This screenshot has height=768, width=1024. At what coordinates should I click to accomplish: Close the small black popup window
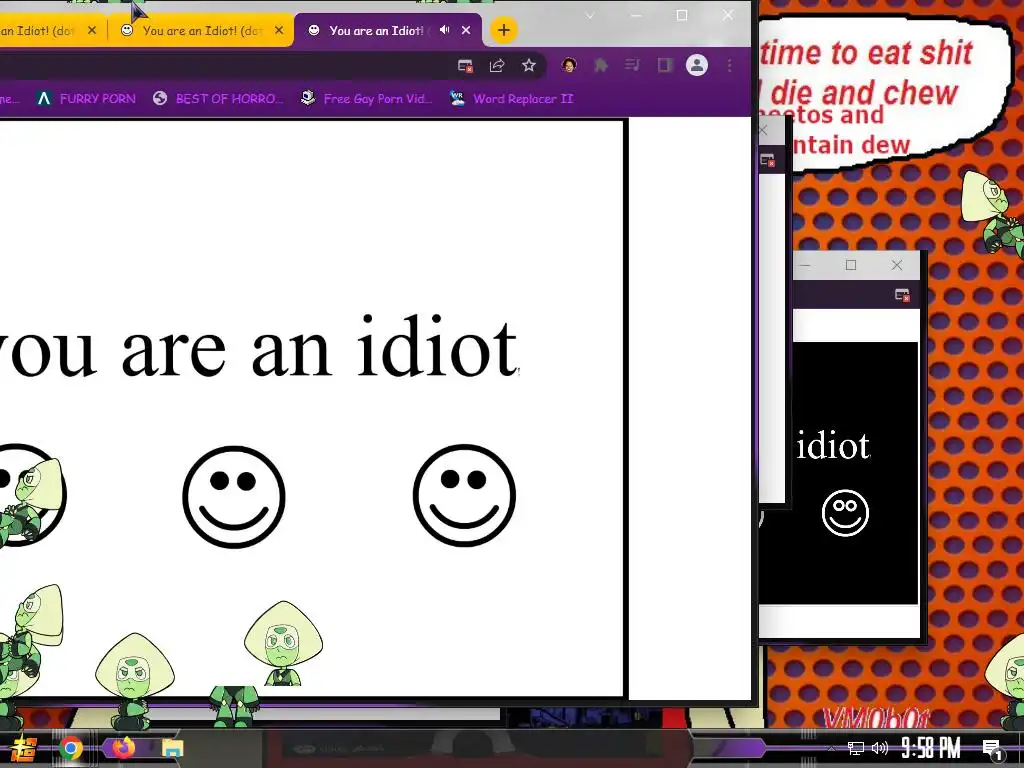pyautogui.click(x=897, y=265)
